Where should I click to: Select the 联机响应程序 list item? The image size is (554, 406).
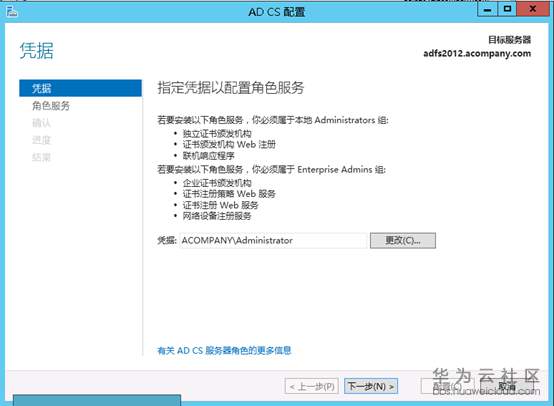point(208,155)
